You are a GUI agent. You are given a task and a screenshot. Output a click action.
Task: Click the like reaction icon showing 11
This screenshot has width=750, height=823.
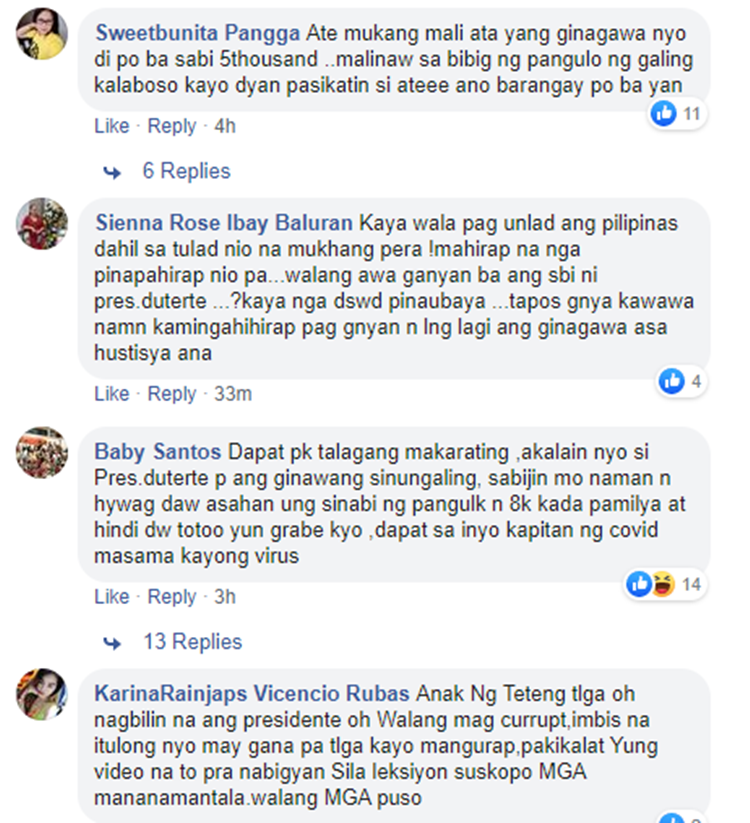click(663, 113)
